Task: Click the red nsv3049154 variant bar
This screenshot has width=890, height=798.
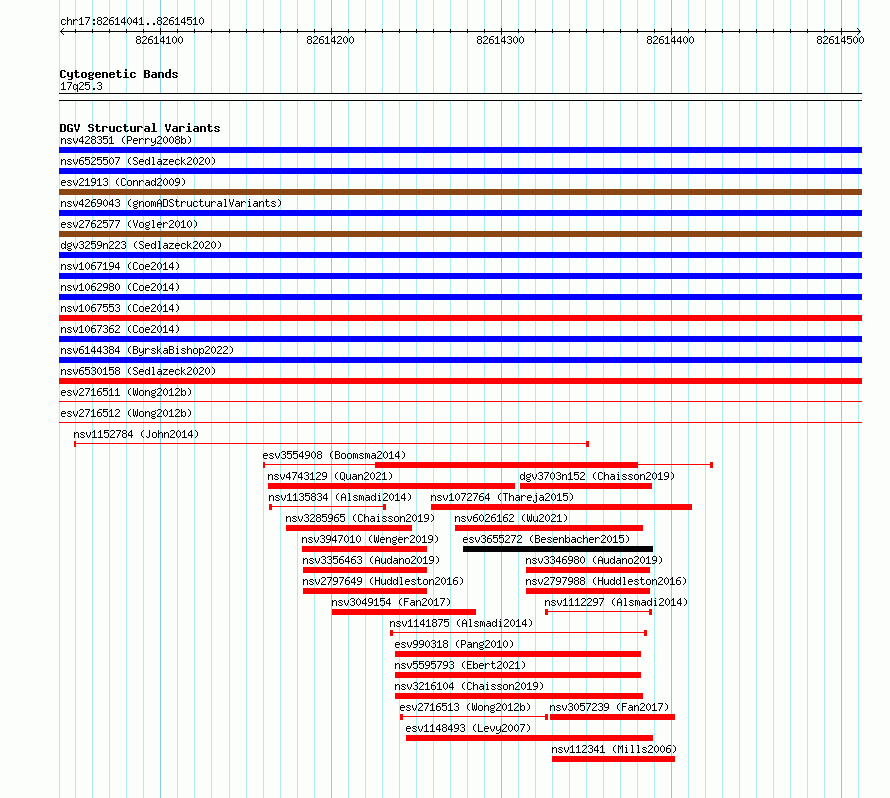Action: [x=404, y=612]
